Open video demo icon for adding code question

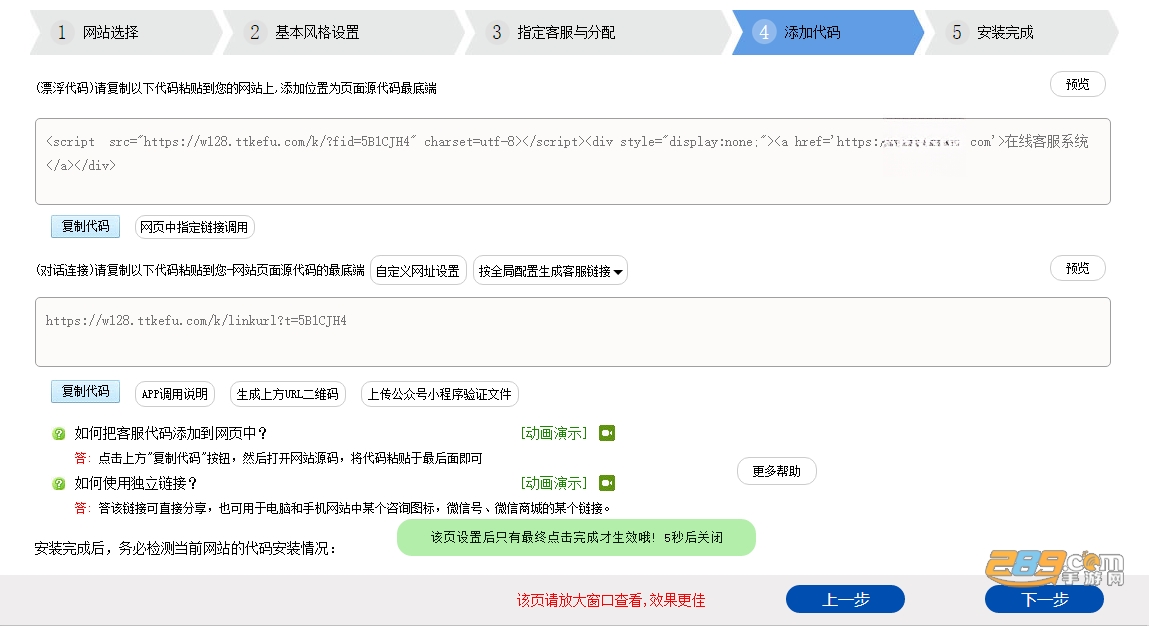[x=607, y=433]
